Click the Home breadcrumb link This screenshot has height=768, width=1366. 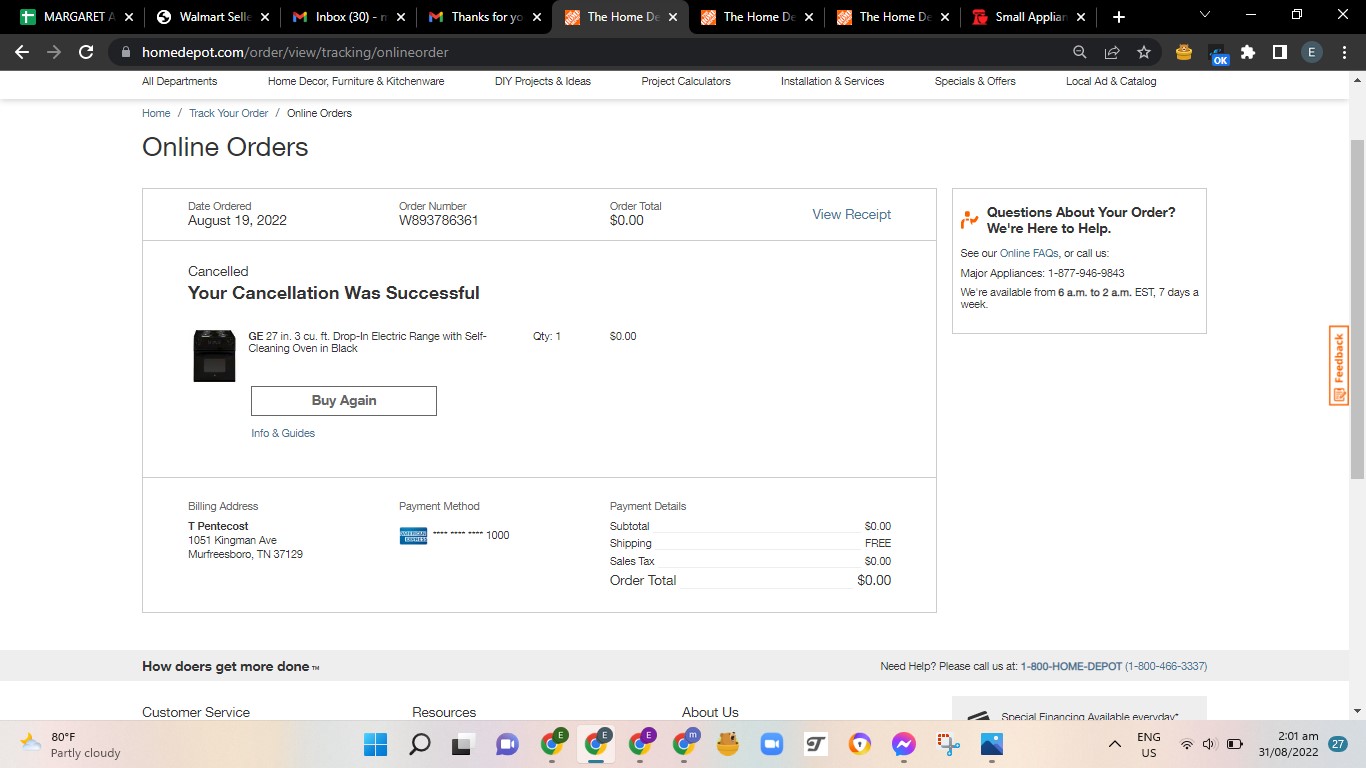click(156, 113)
